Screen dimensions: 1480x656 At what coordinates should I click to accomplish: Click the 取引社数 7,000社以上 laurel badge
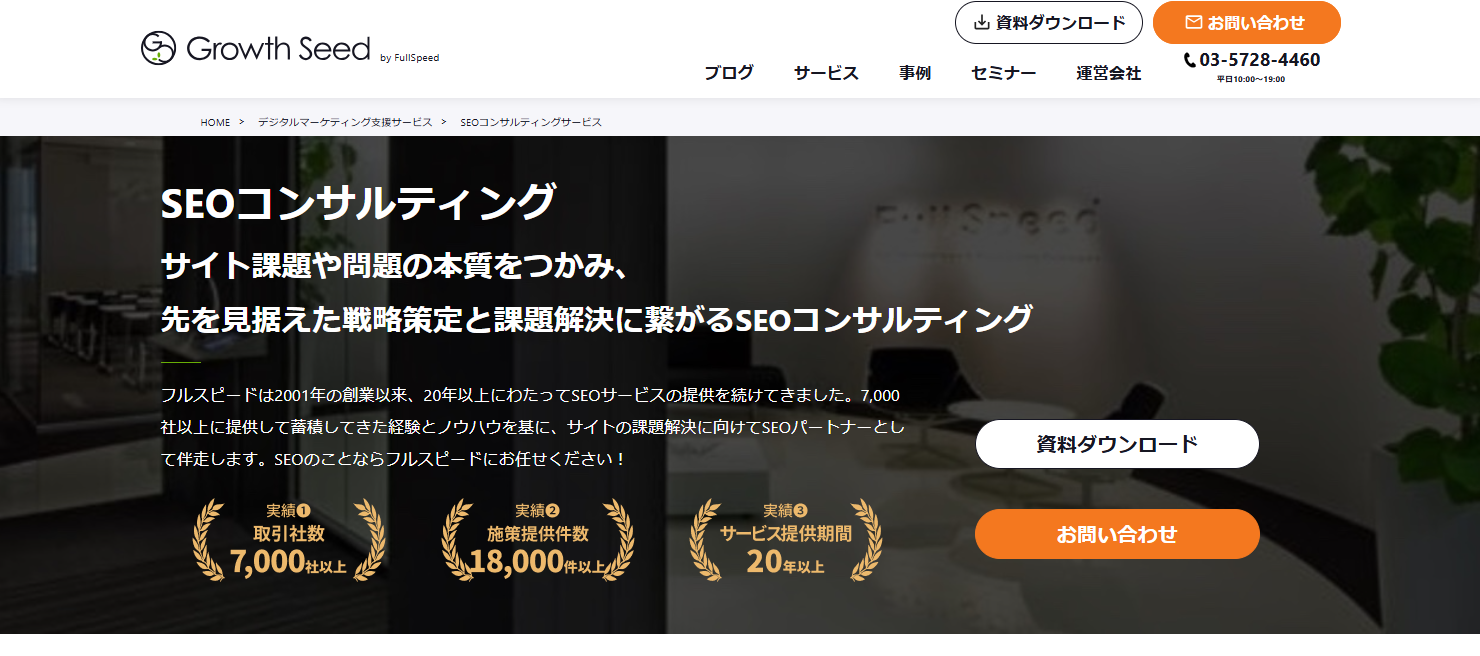click(x=289, y=540)
